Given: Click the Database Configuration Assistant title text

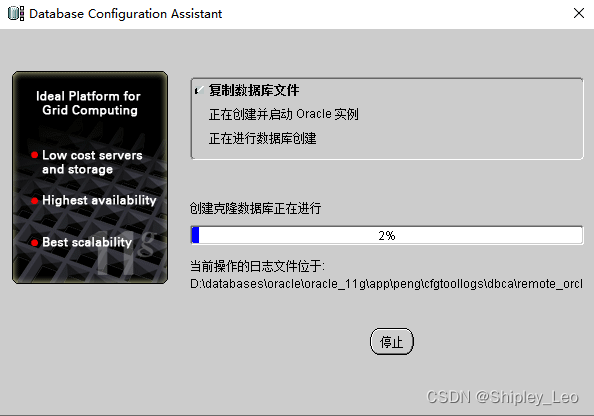Looking at the screenshot, I should tap(125, 14).
